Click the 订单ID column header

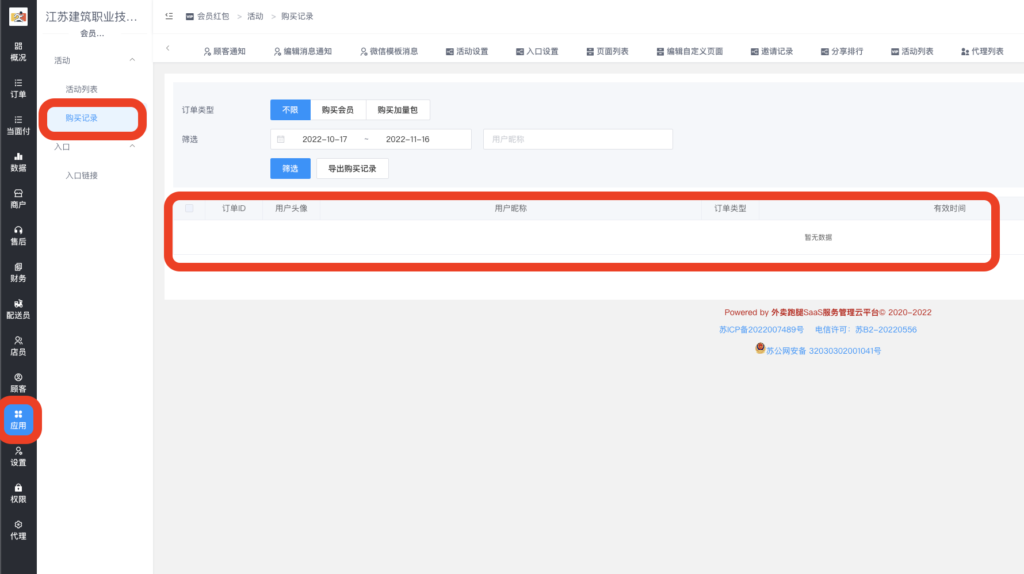pyautogui.click(x=234, y=208)
